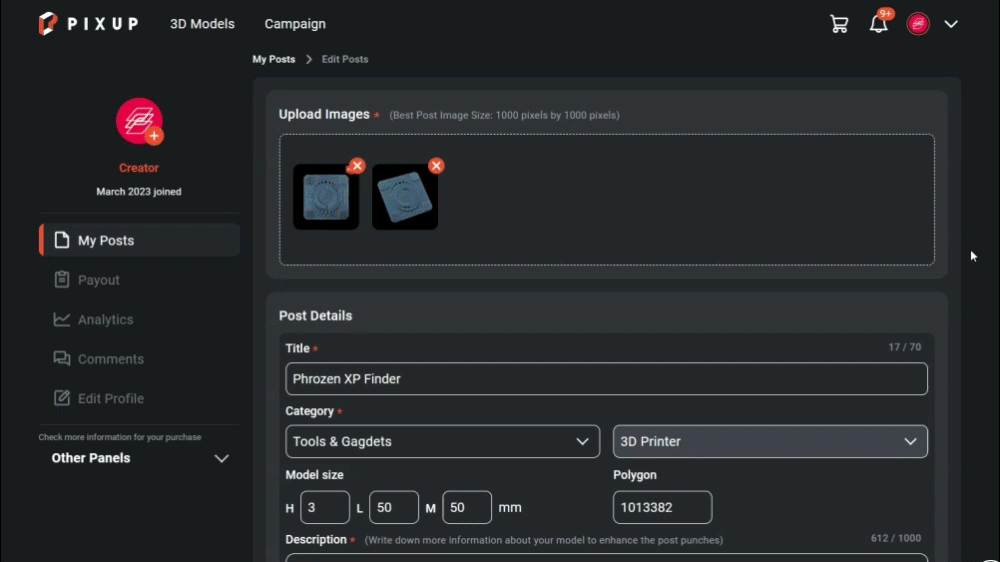This screenshot has width=1000, height=562.
Task: Open the notifications bell
Action: tap(879, 24)
